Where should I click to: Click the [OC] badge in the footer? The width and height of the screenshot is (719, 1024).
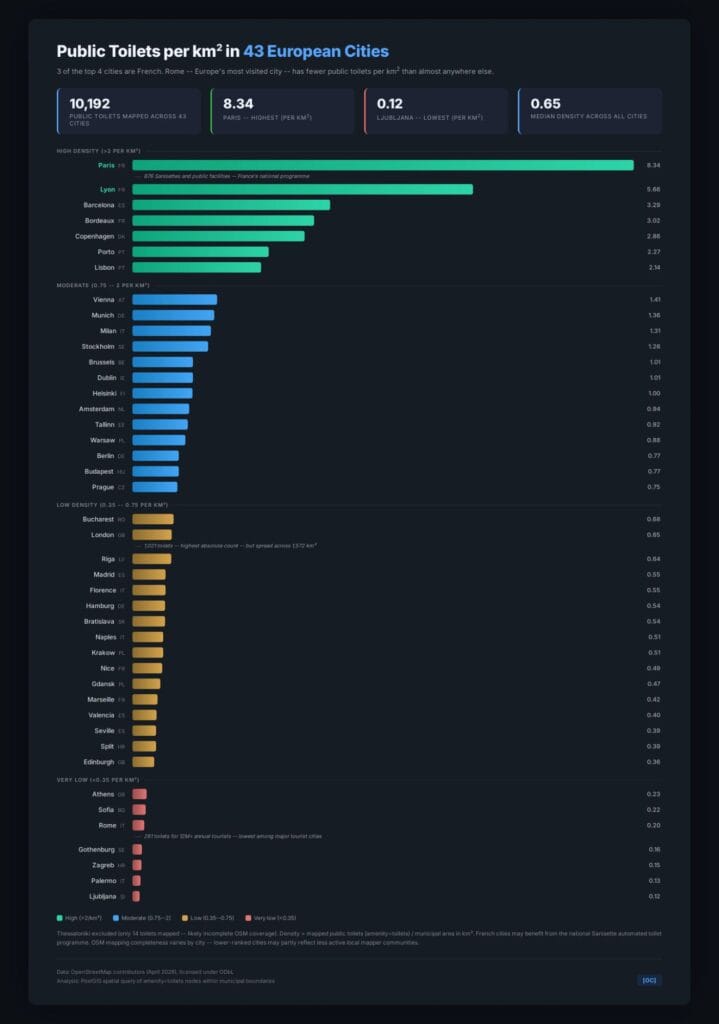(648, 979)
